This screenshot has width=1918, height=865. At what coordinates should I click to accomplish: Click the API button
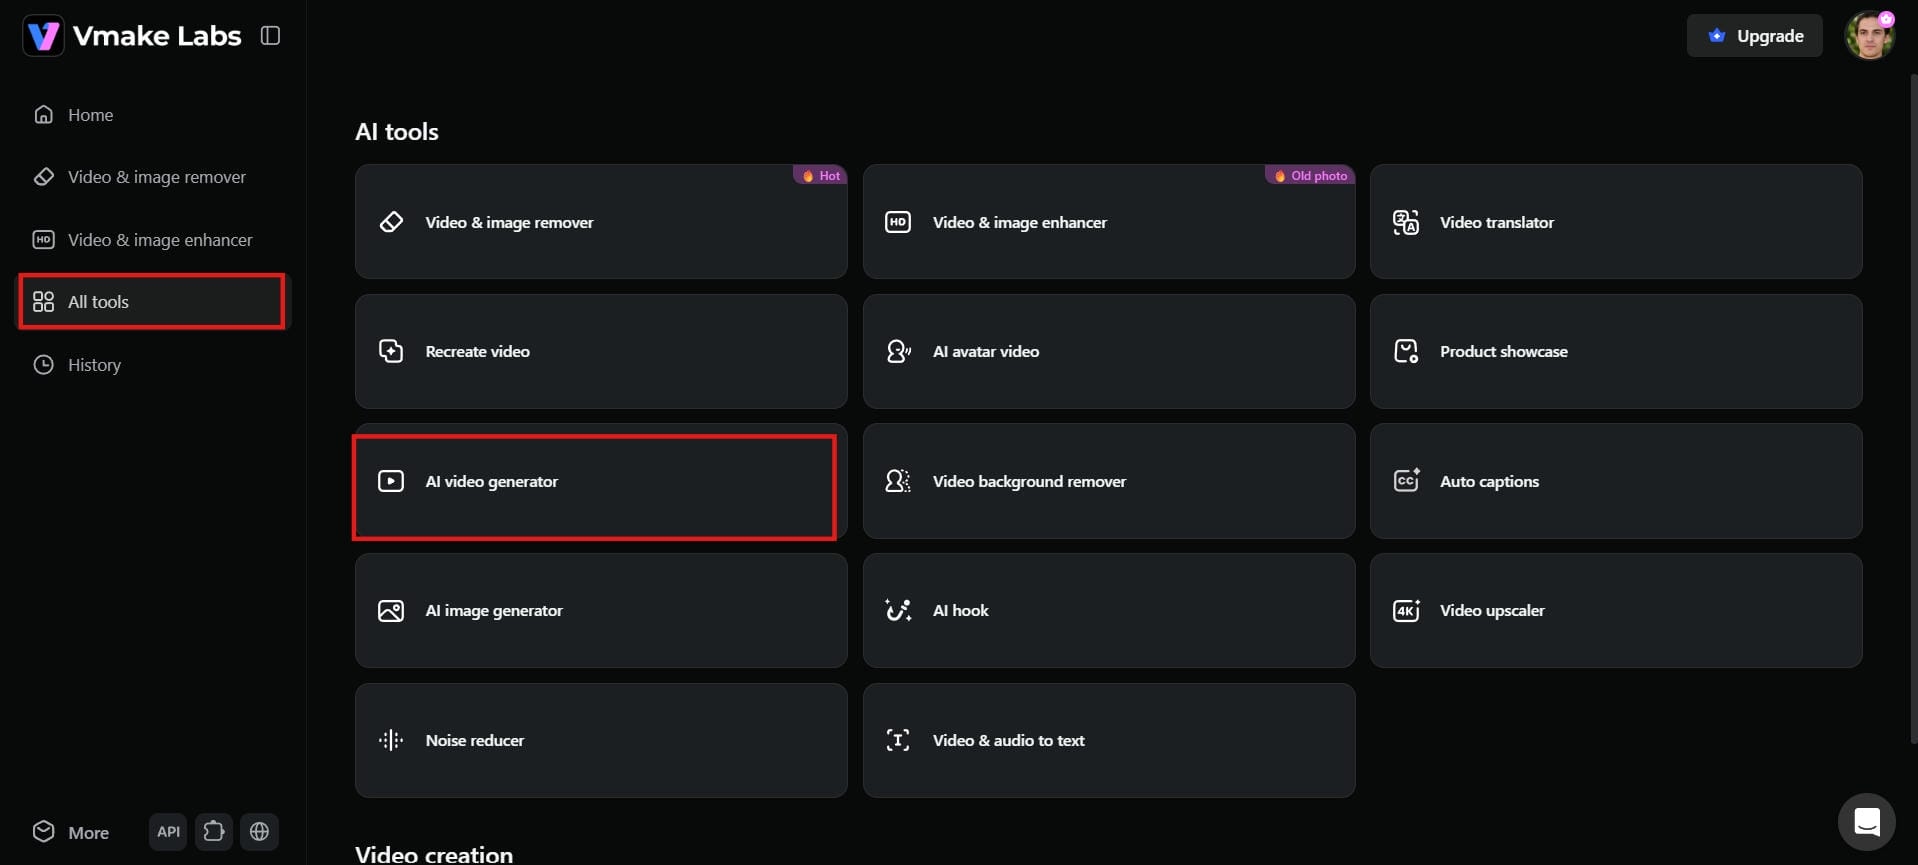(168, 832)
